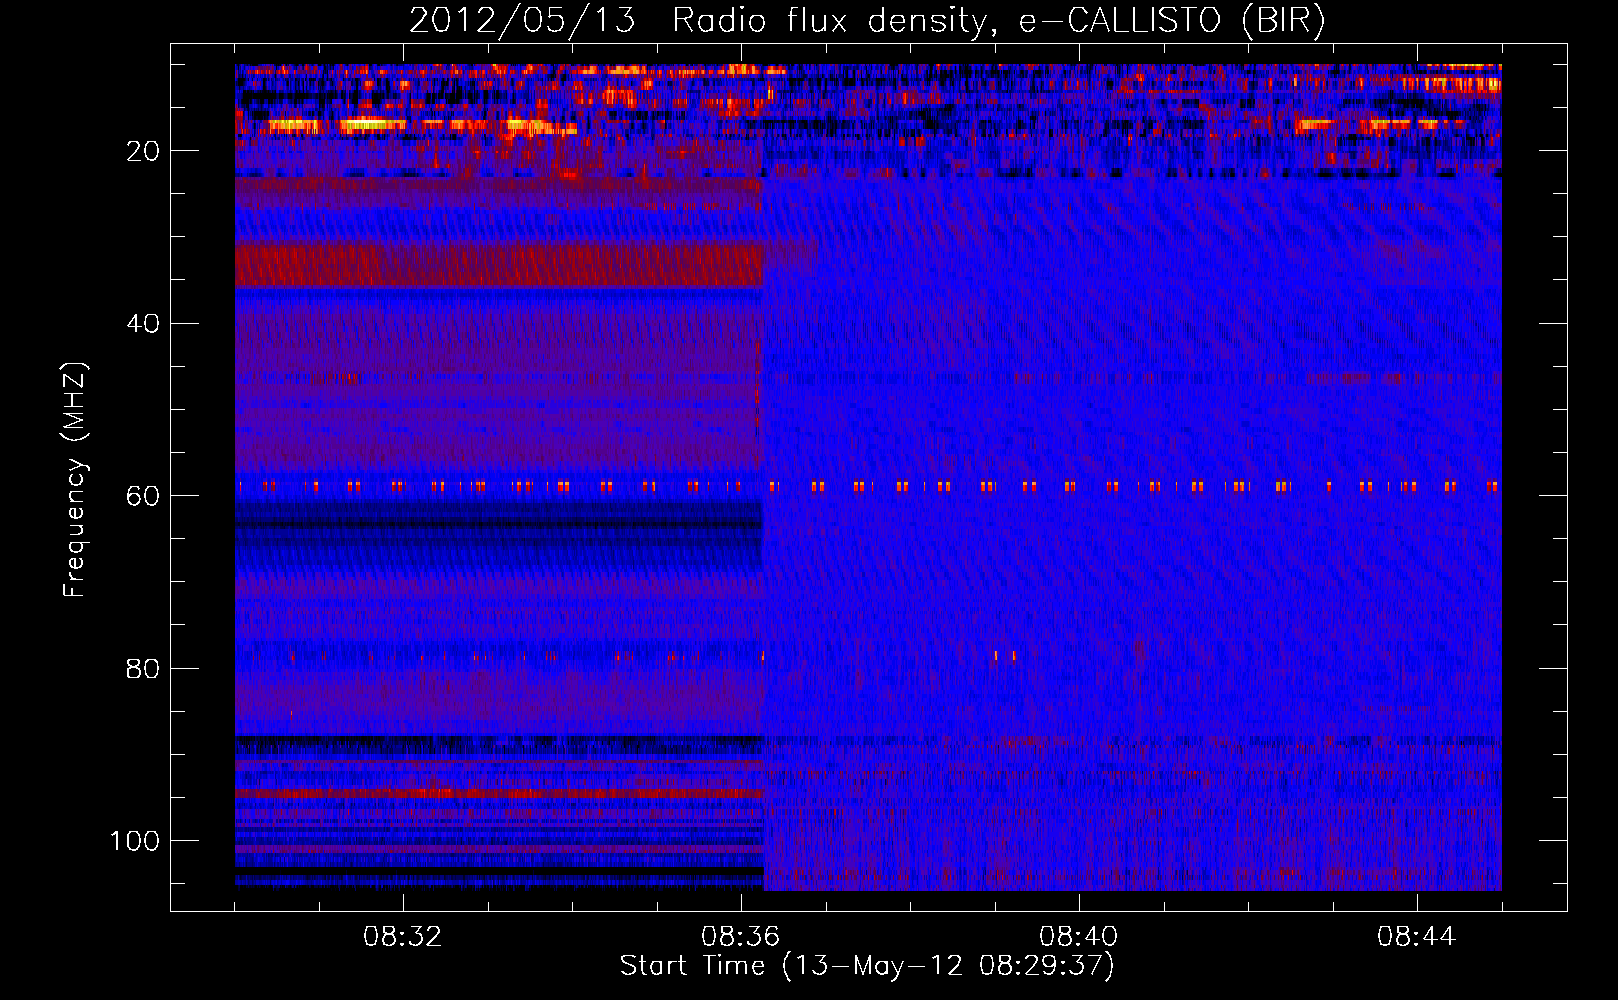Click the 20 frequency tick label
Viewport: 1618px width, 1000px height.
click(x=143, y=151)
